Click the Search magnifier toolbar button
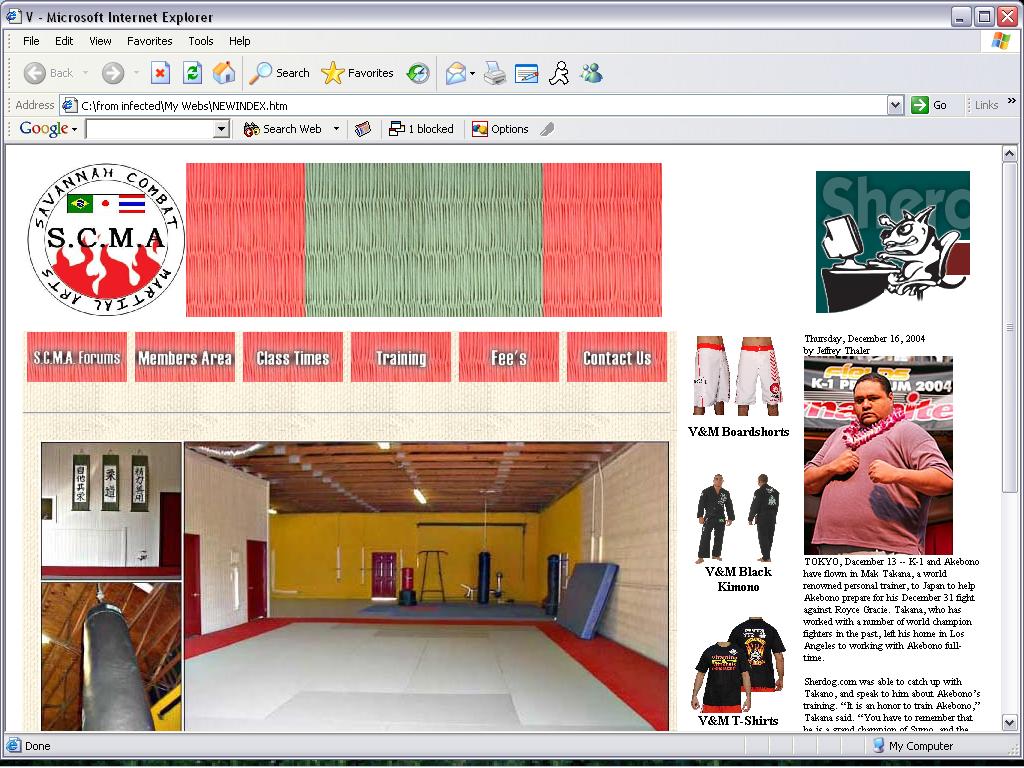 pyautogui.click(x=280, y=73)
